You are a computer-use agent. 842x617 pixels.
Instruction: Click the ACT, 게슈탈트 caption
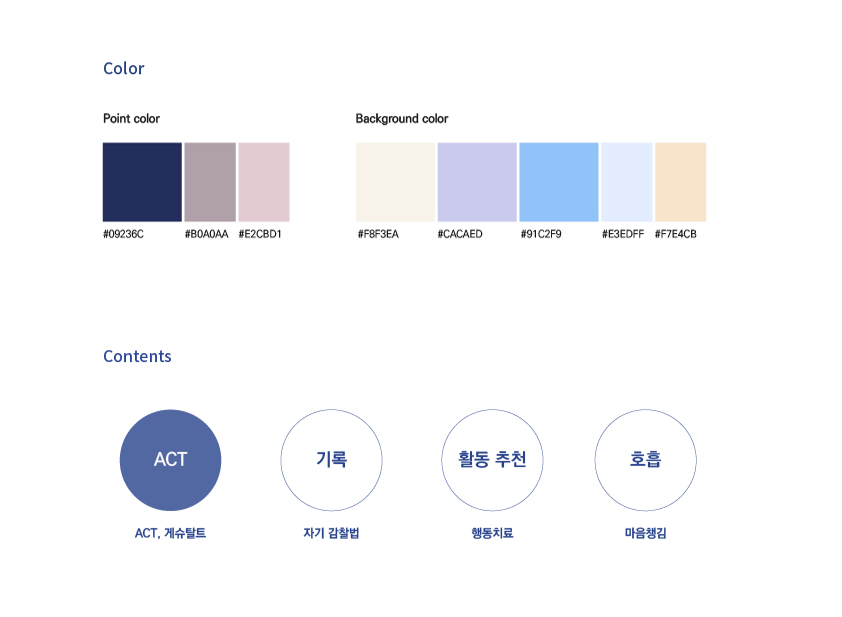[170, 533]
